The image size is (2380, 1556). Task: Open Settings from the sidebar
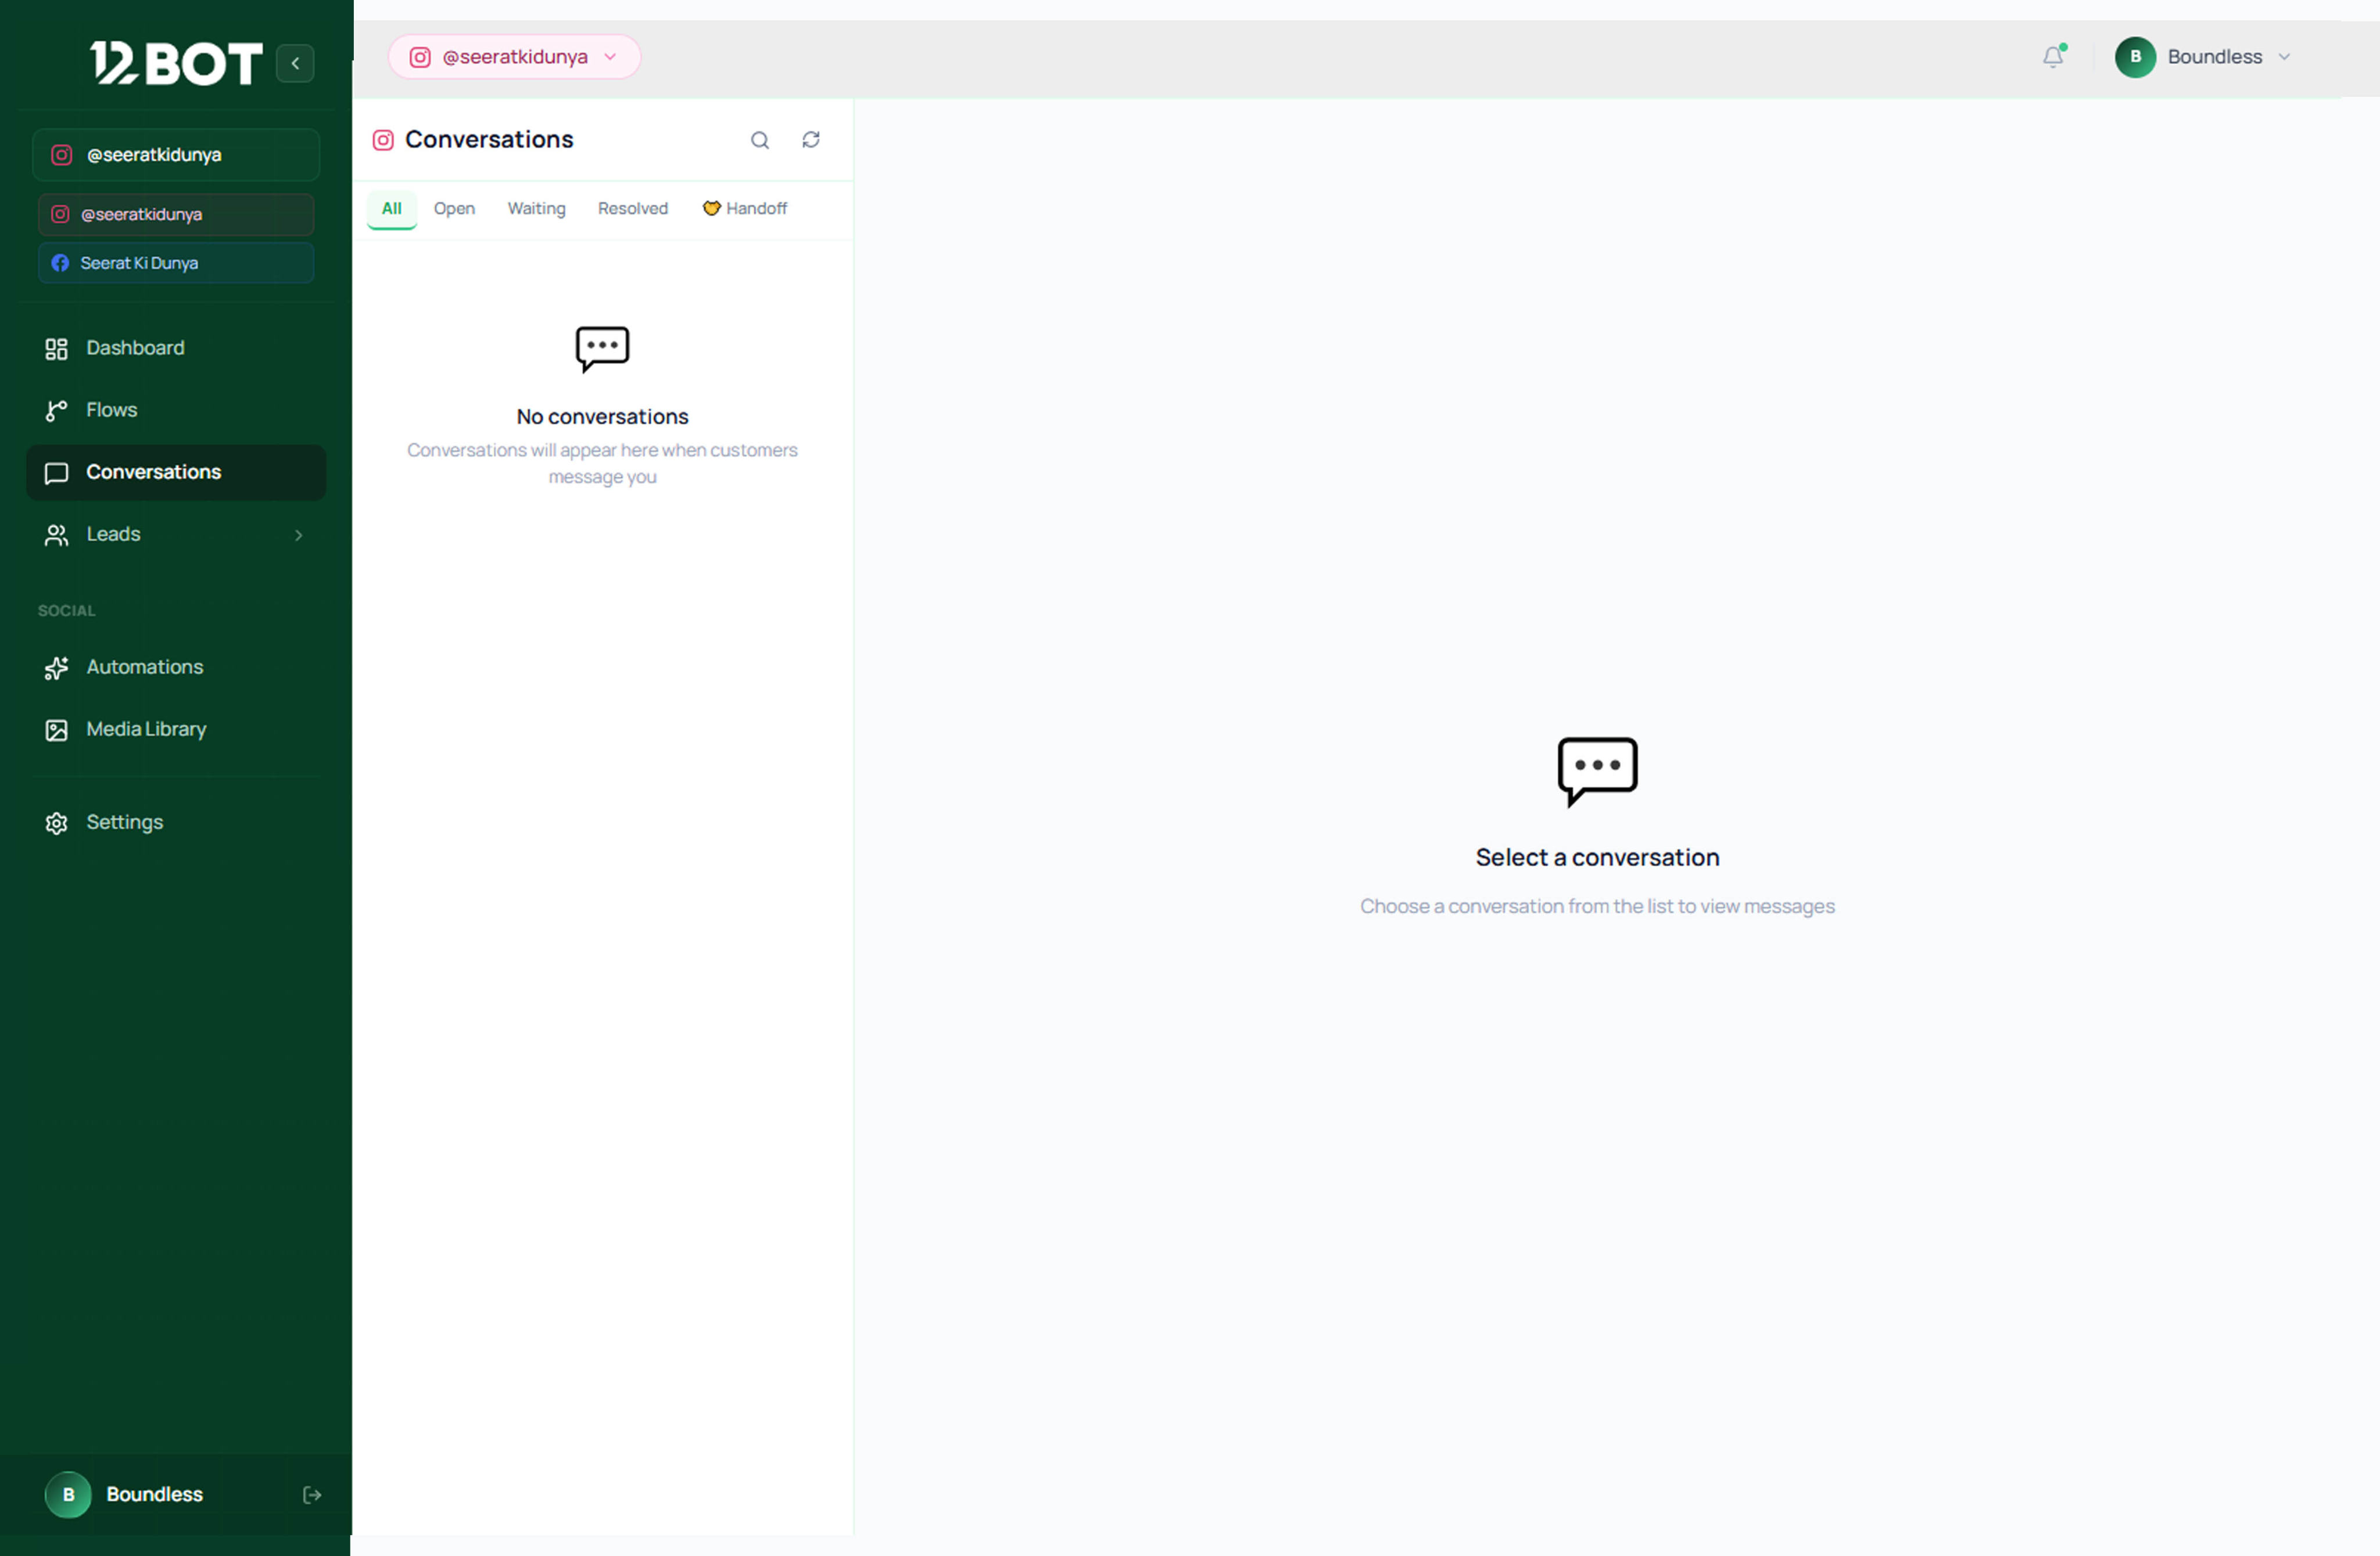pyautogui.click(x=176, y=822)
